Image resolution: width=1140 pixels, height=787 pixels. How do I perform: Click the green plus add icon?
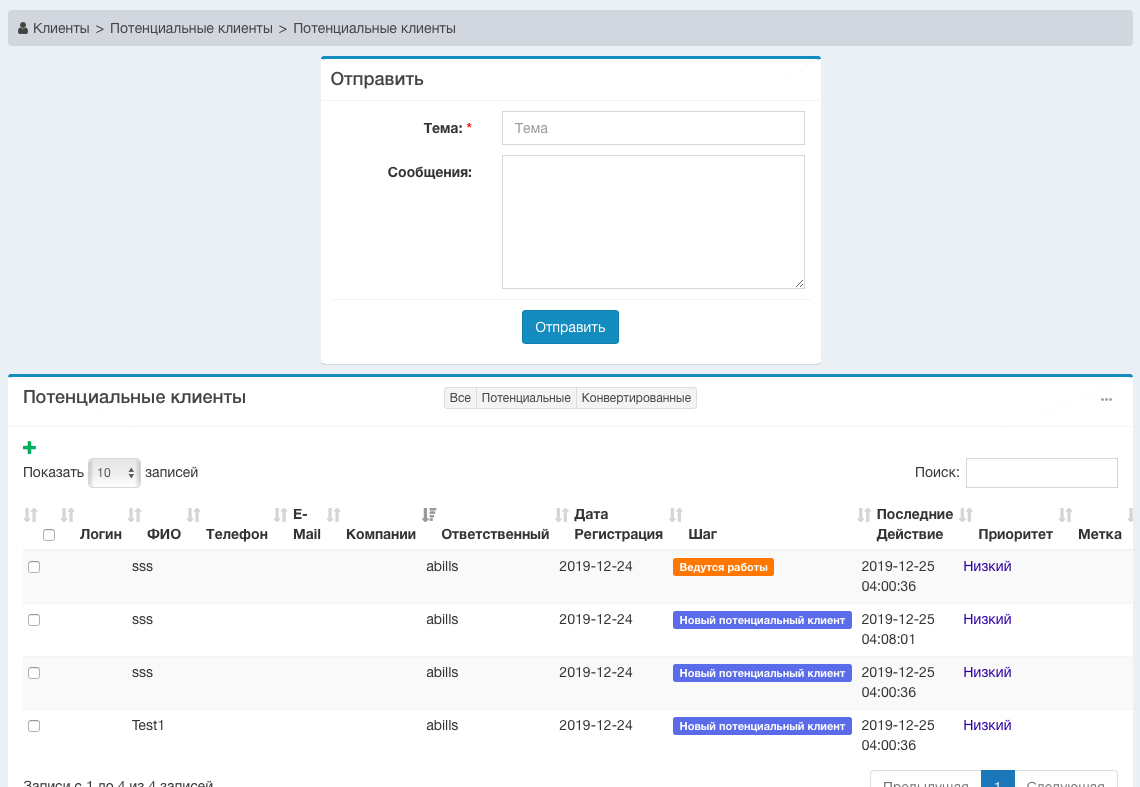click(x=29, y=448)
